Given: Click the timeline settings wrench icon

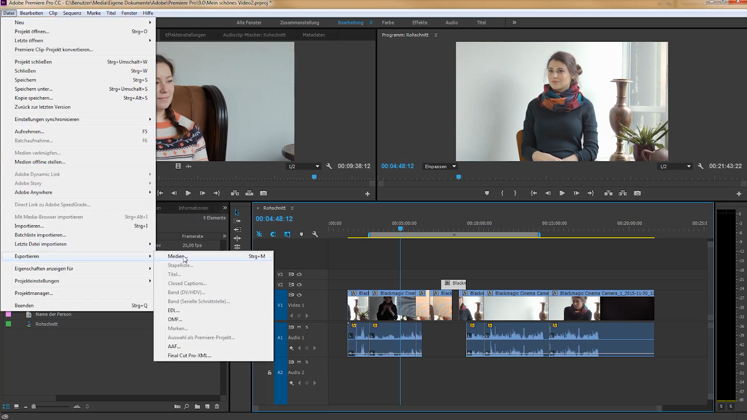Looking at the screenshot, I should tap(315, 235).
